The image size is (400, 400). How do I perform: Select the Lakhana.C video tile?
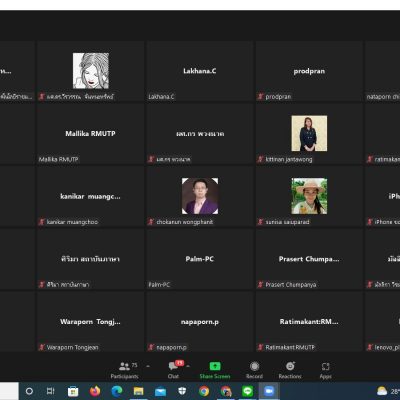coord(200,71)
